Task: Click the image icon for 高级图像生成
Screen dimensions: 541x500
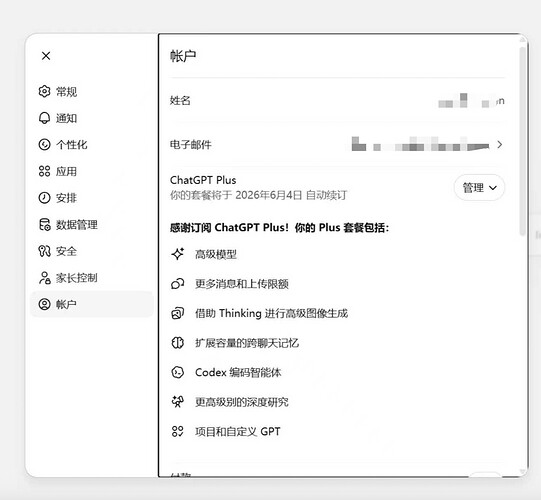Action: pyautogui.click(x=178, y=313)
